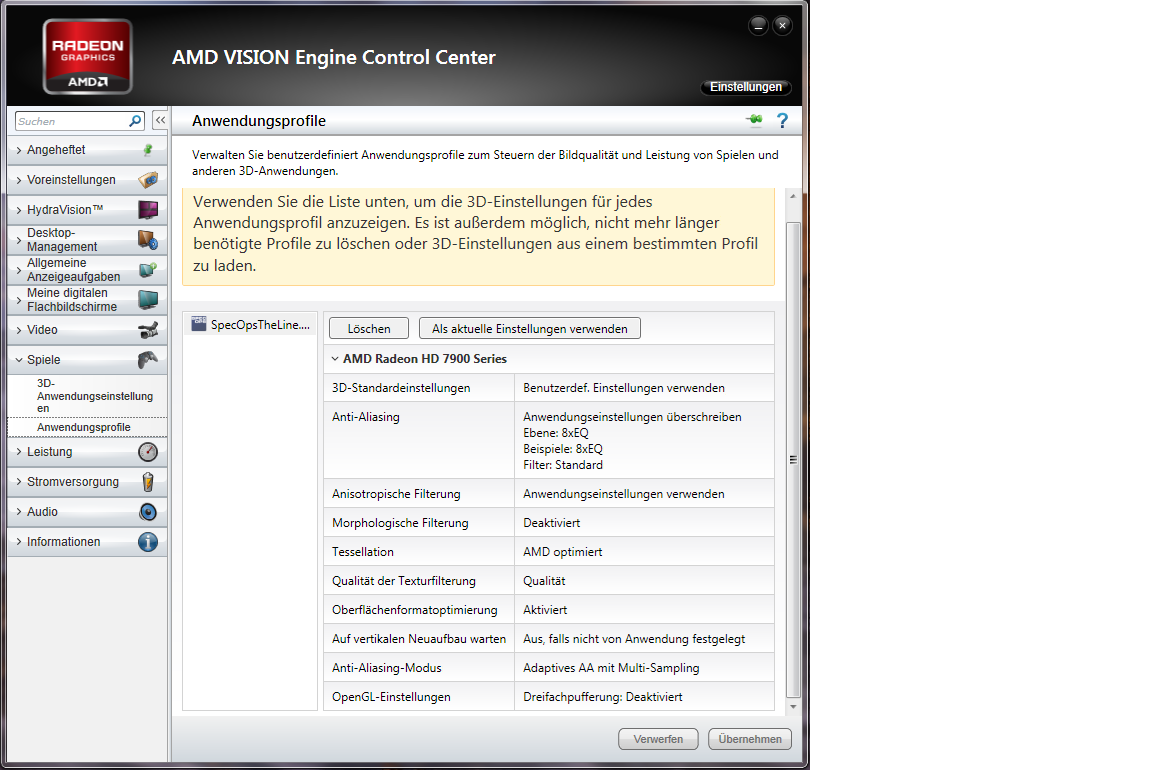The width and height of the screenshot is (1152, 770).
Task: Open Meine digitalen Flachbildschirme section label
Action: (x=72, y=300)
